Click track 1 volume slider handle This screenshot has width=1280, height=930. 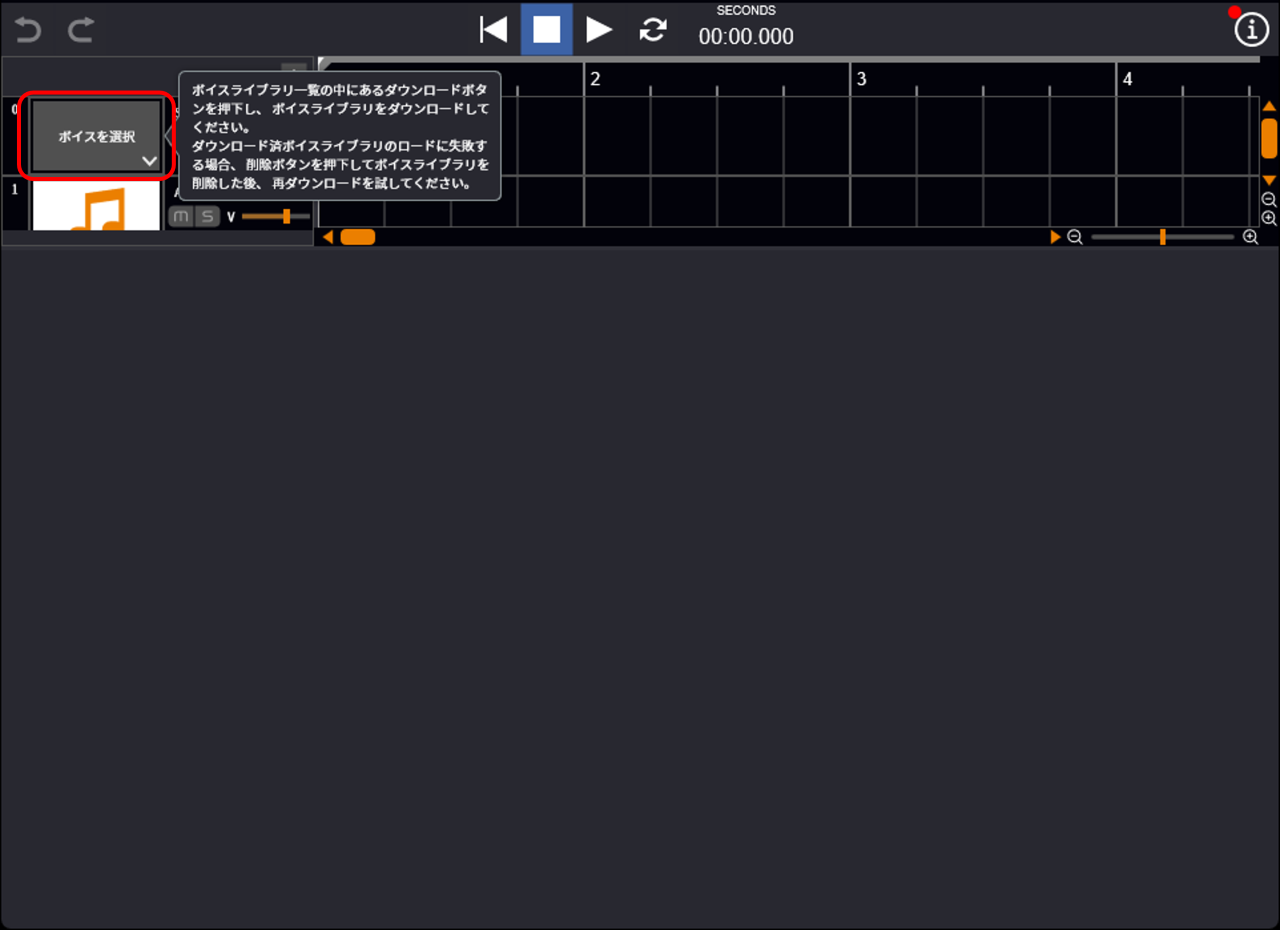coord(286,216)
